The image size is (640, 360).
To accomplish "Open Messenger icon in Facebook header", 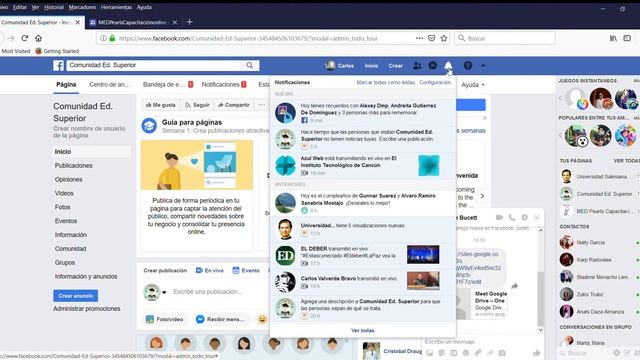I will pos(433,65).
